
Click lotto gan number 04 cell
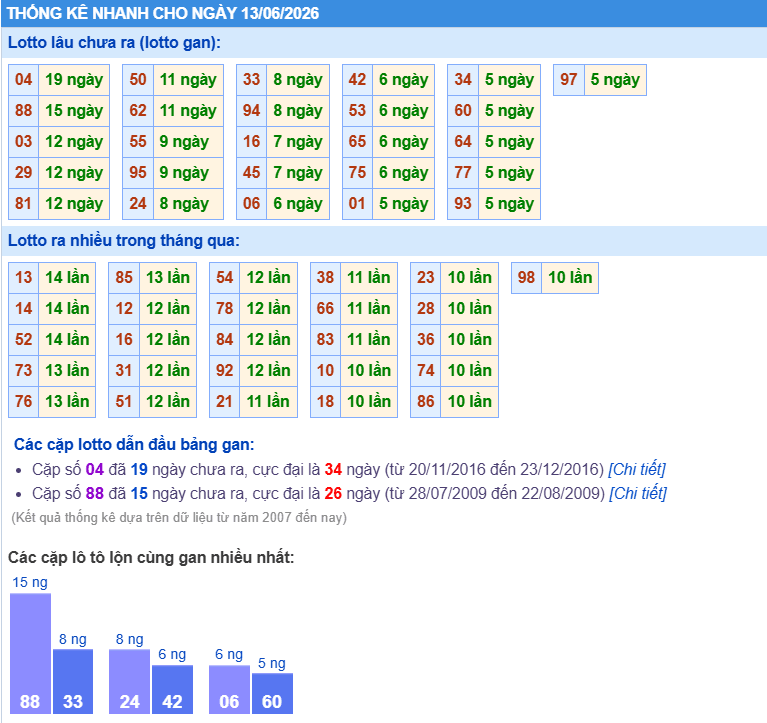pyautogui.click(x=23, y=80)
